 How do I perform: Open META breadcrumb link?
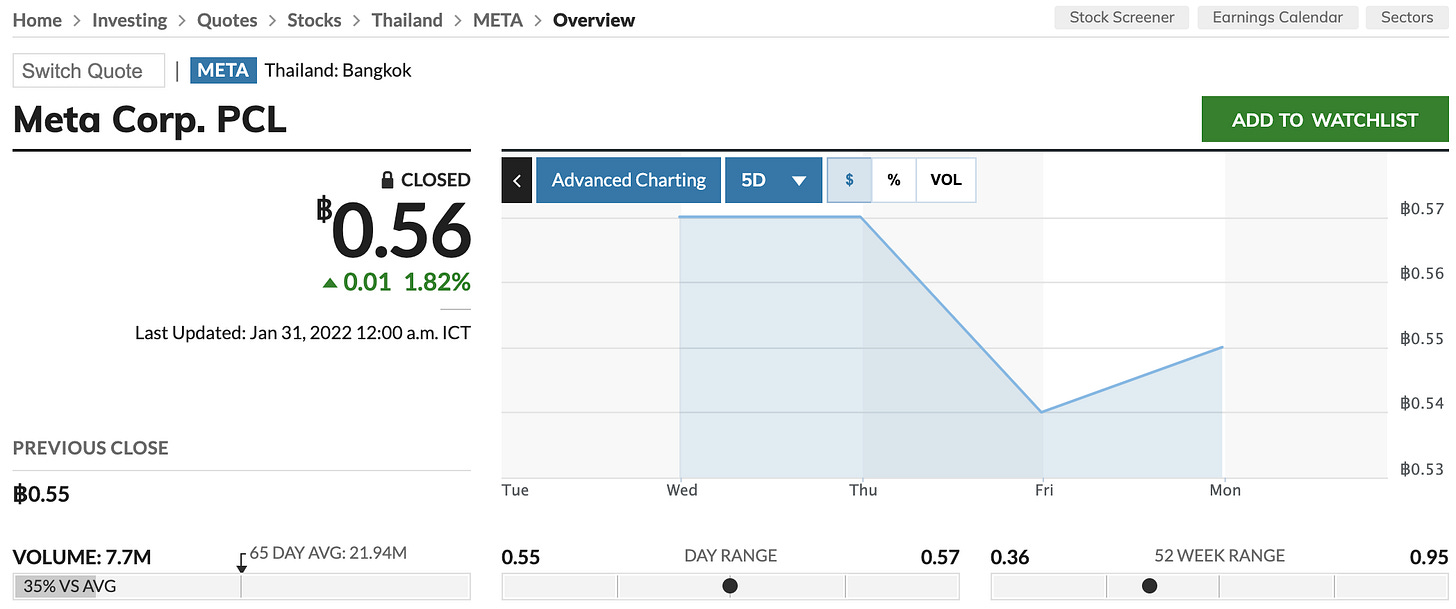(x=498, y=20)
